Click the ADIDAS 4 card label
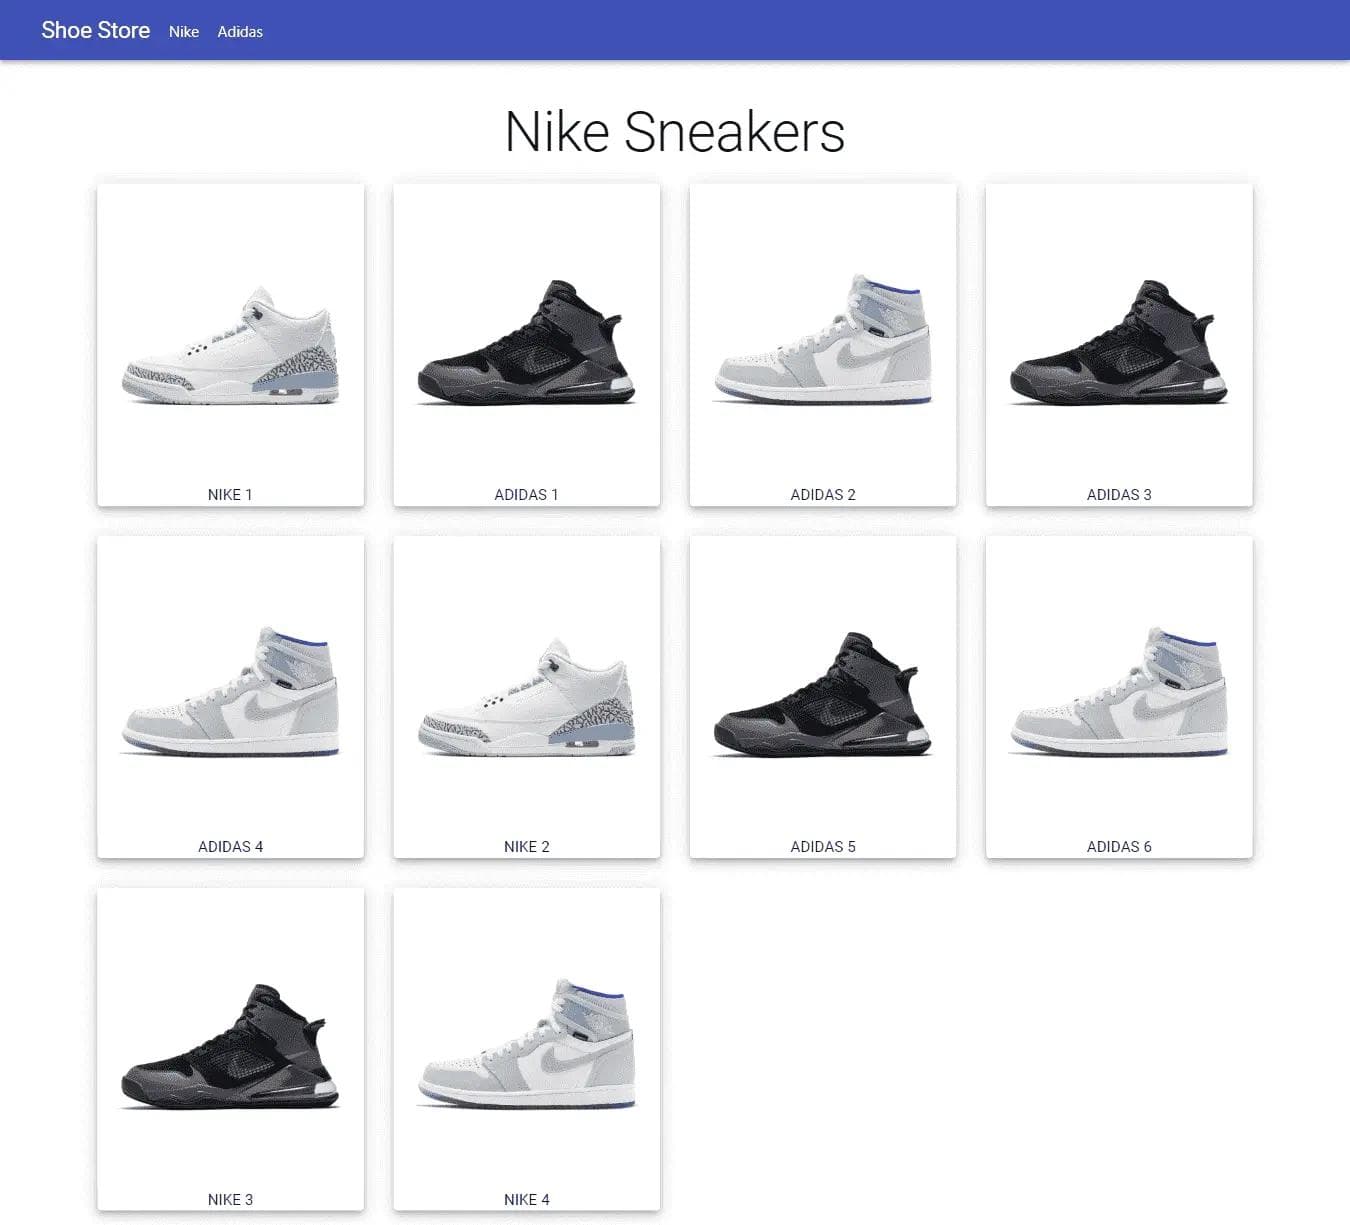This screenshot has width=1350, height=1225. pos(230,847)
